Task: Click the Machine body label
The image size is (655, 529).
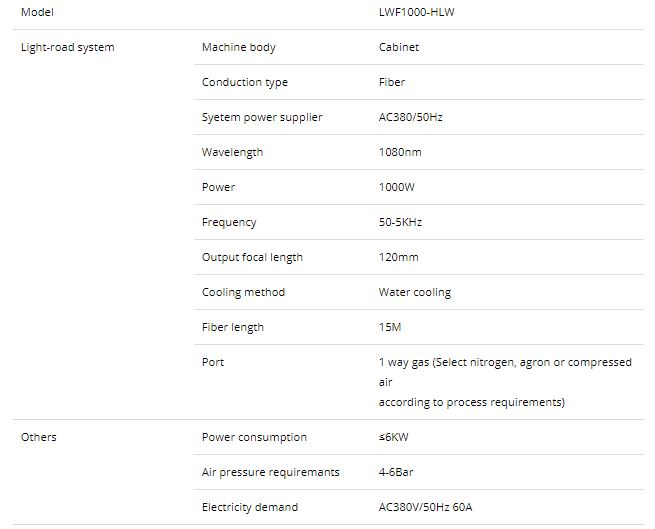Action: coord(238,47)
